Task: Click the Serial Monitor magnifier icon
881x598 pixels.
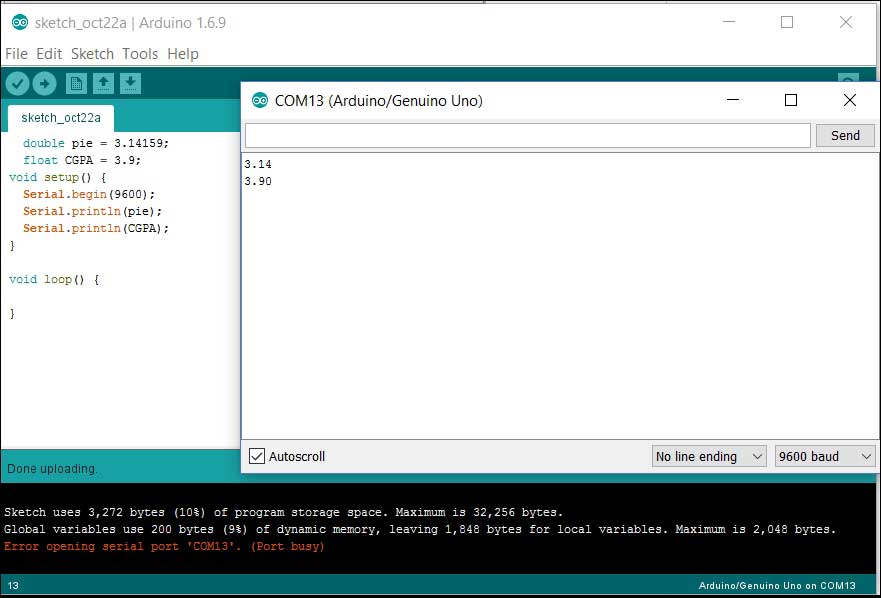Action: pyautogui.click(x=847, y=80)
